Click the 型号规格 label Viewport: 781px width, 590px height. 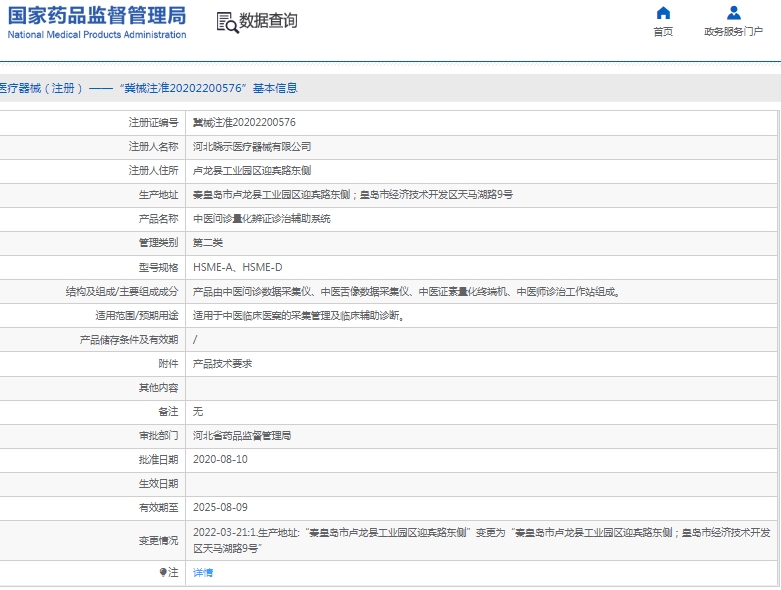[x=158, y=267]
